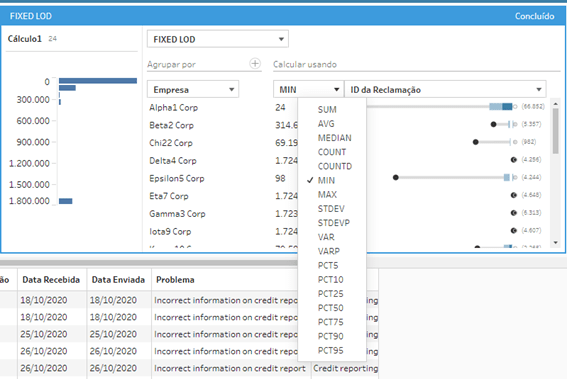567x379 pixels.
Task: Click the Data Enviada column header
Action: [118, 280]
